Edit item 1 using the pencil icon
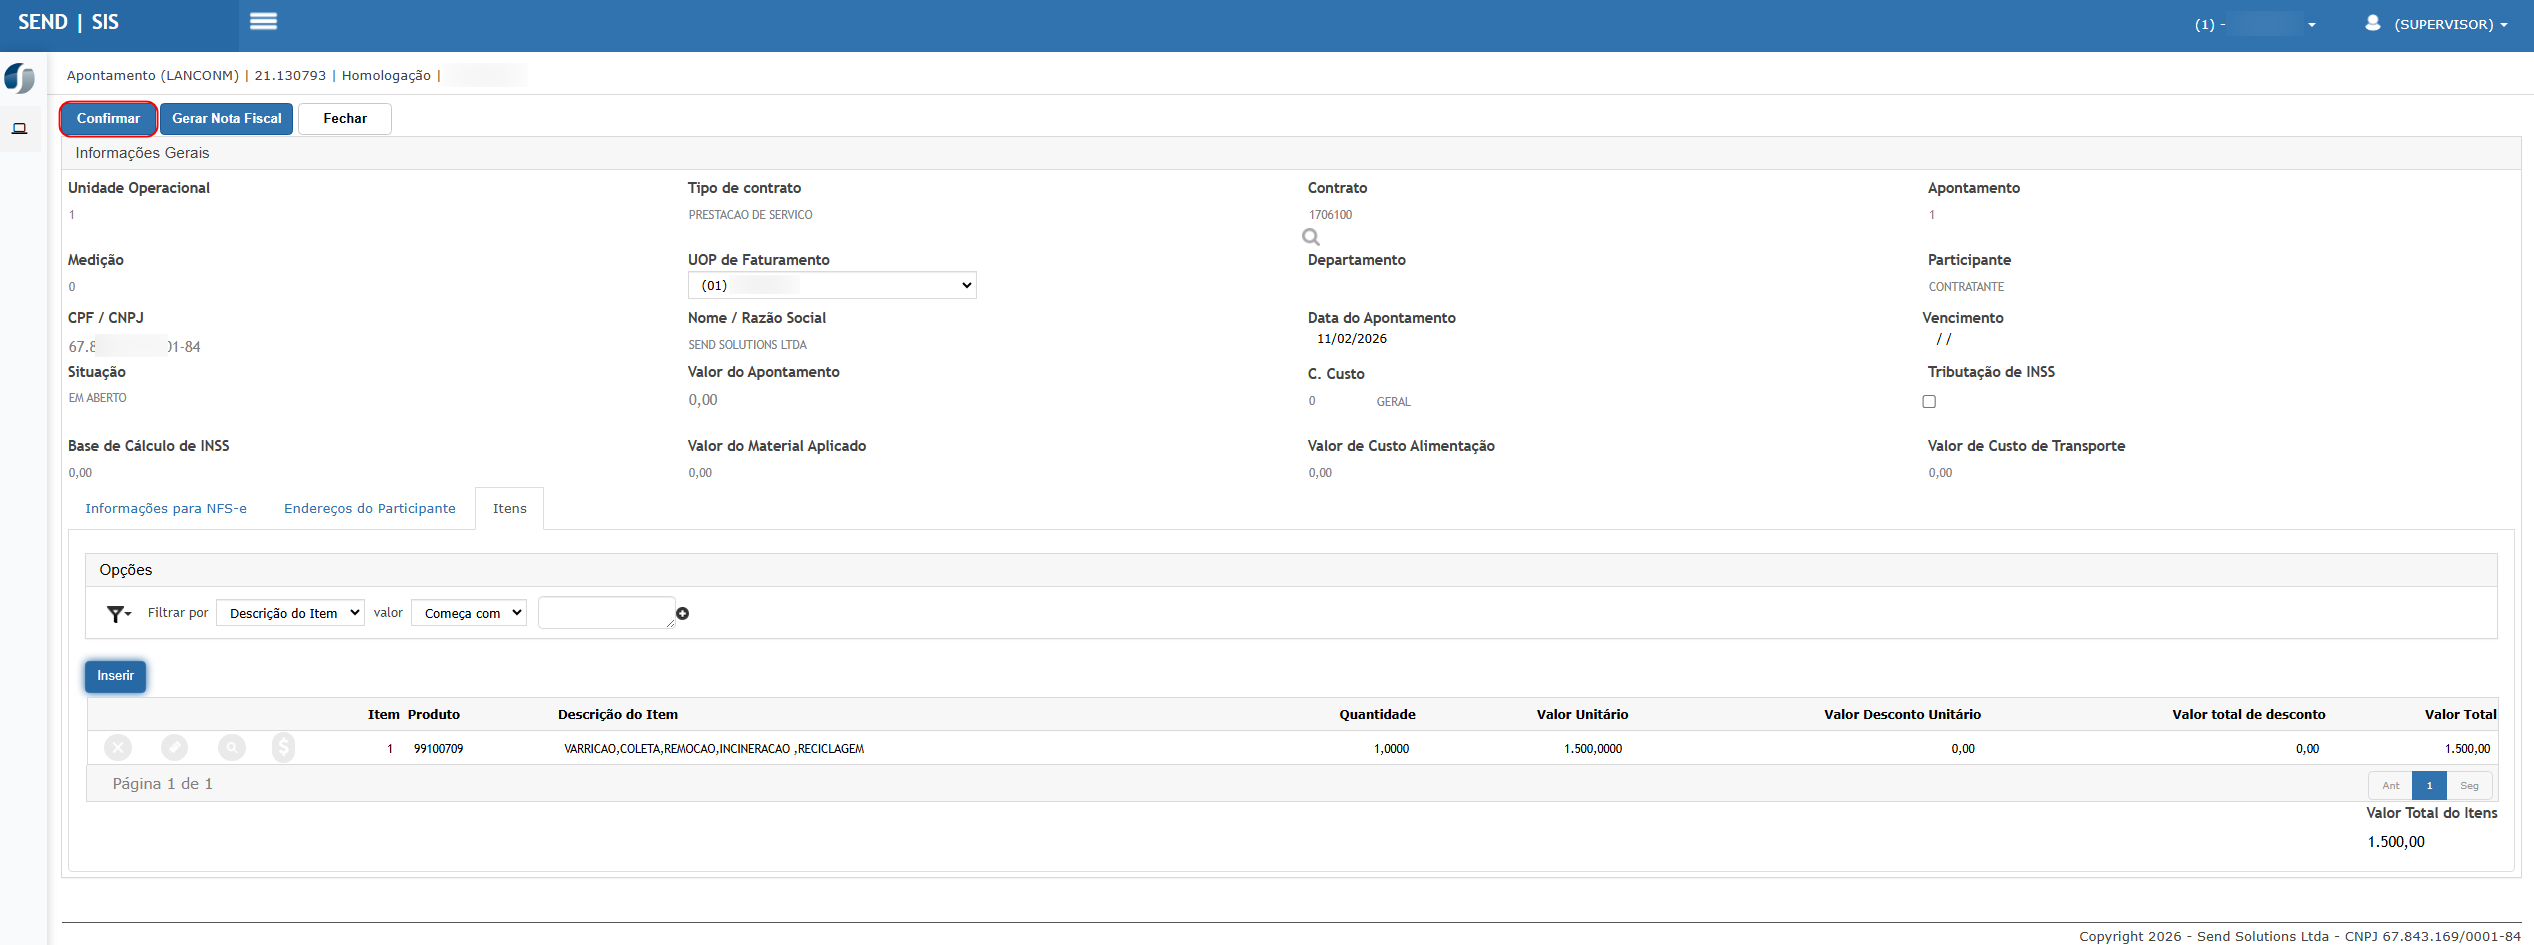Screen dimensions: 2534x945 tap(174, 748)
